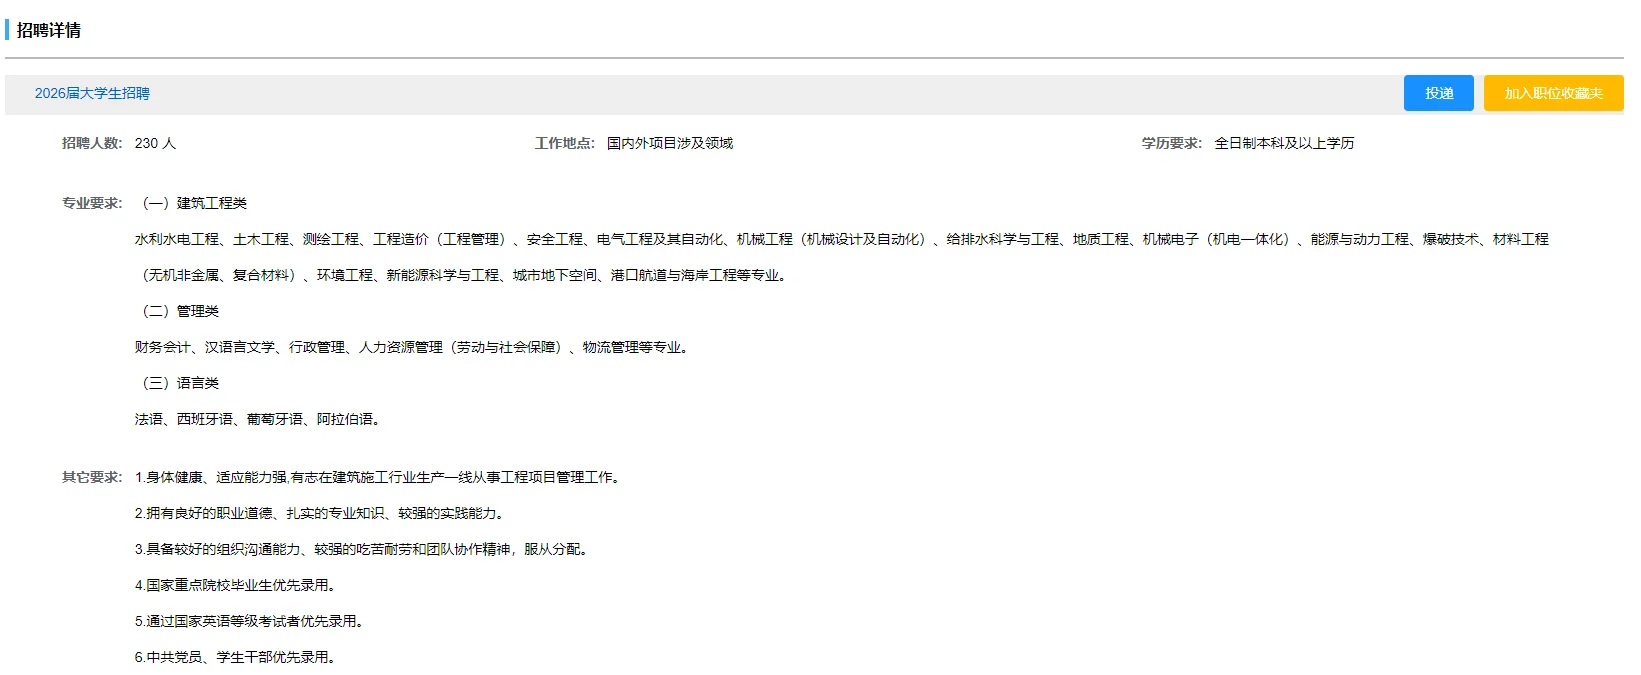Click the 全日制本科及以上学历 education value

[x=1284, y=143]
